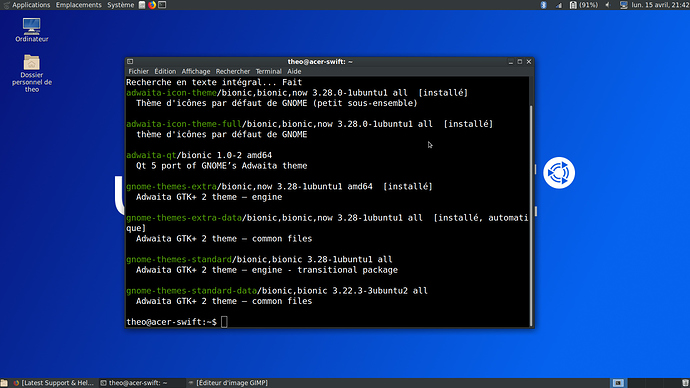Viewport: 690px width, 388px height.
Task: Minimize the terminal window
Action: tap(510, 62)
